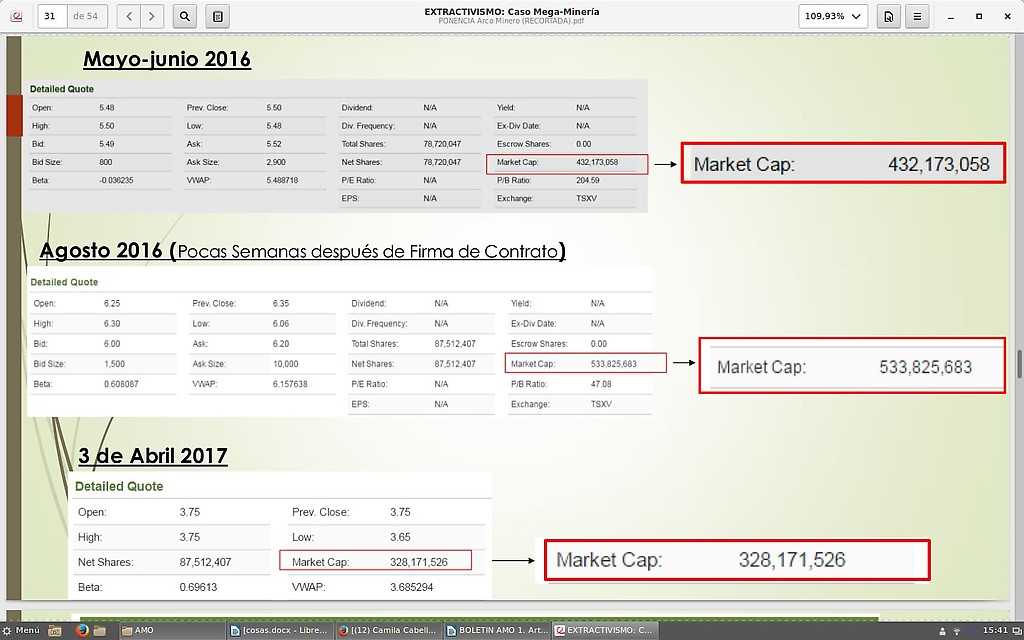Screen dimensions: 1024x640
Task: Switch to BOLETIN AMO taskbar window
Action: pos(495,631)
